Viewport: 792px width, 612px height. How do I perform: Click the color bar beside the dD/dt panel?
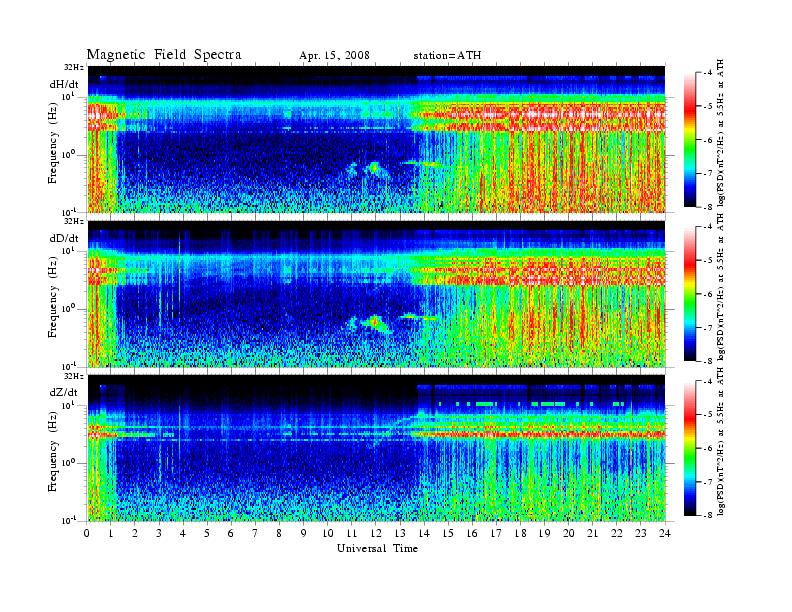[x=690, y=294]
